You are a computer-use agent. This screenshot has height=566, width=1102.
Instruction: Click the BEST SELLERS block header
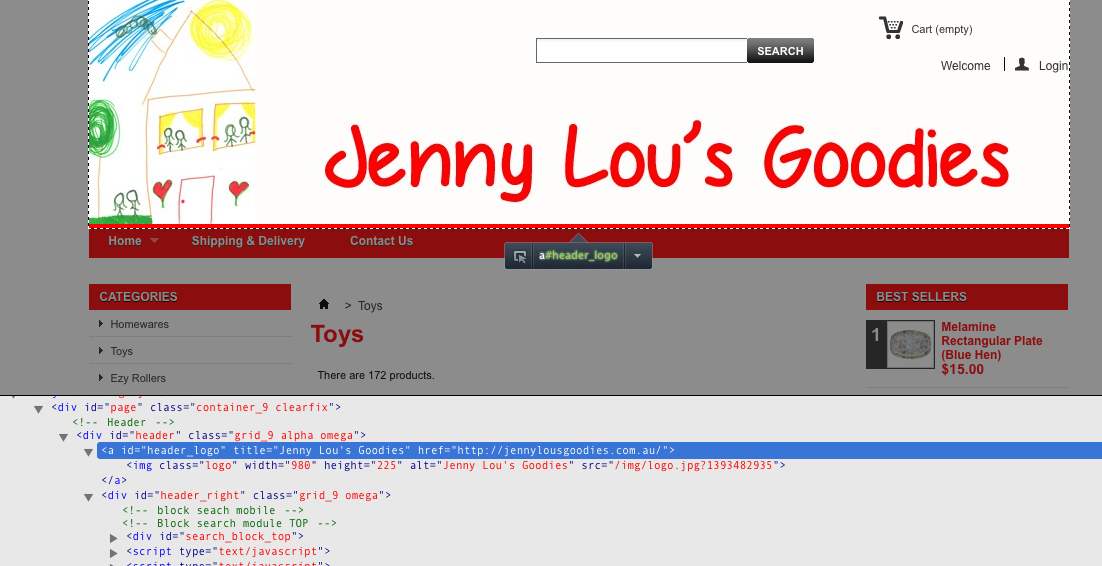pyautogui.click(x=966, y=297)
